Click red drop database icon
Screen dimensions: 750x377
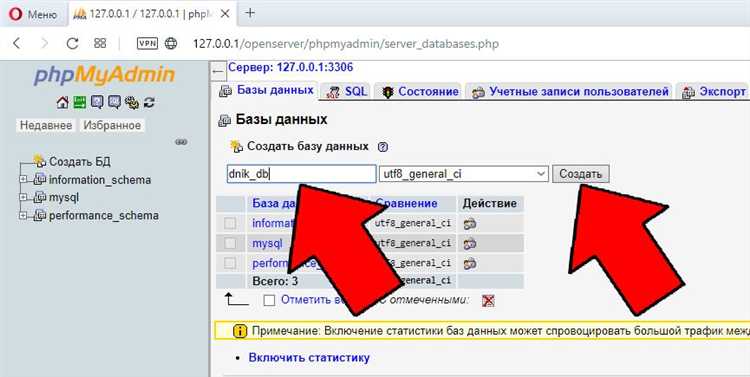(x=488, y=301)
